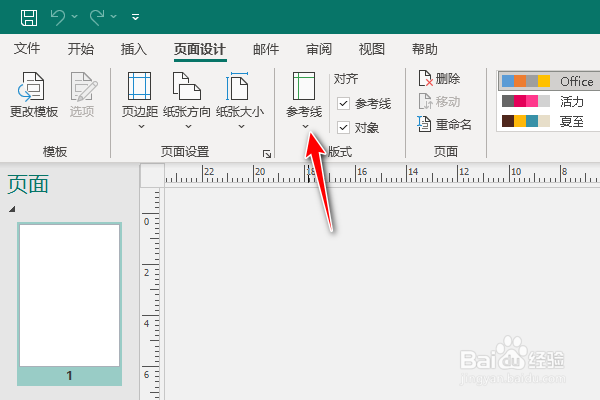Viewport: 600px width, 400px height.
Task: Open Customize Quick Access Toolbar menu
Action: coord(135,17)
